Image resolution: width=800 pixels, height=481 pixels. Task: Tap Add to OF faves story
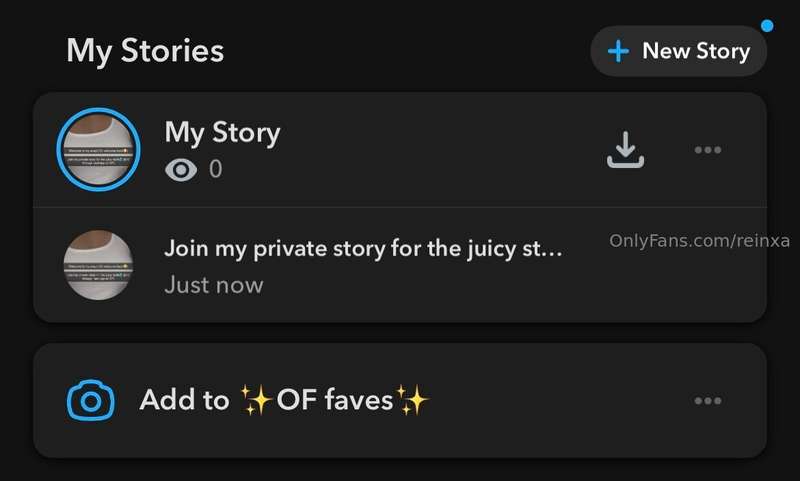coord(400,400)
